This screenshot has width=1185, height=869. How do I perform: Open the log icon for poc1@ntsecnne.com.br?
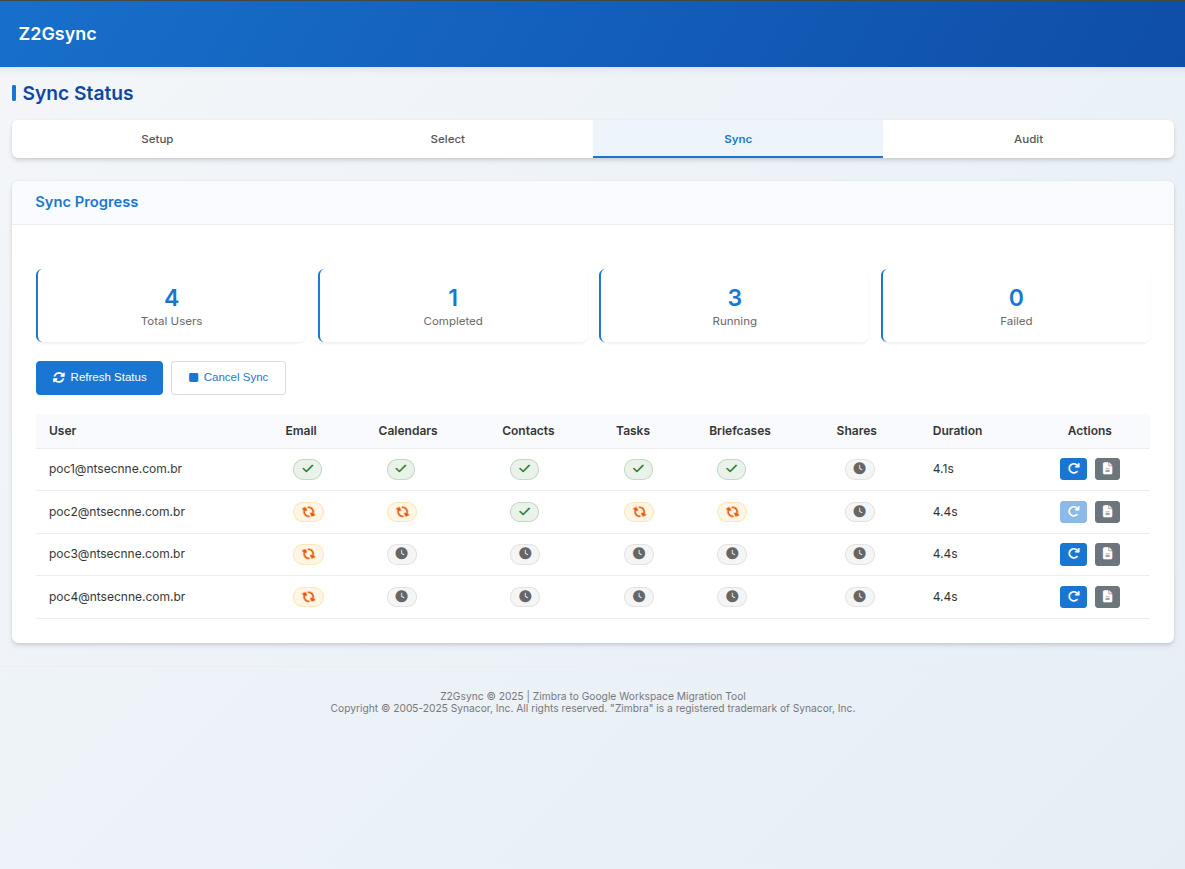click(1107, 468)
